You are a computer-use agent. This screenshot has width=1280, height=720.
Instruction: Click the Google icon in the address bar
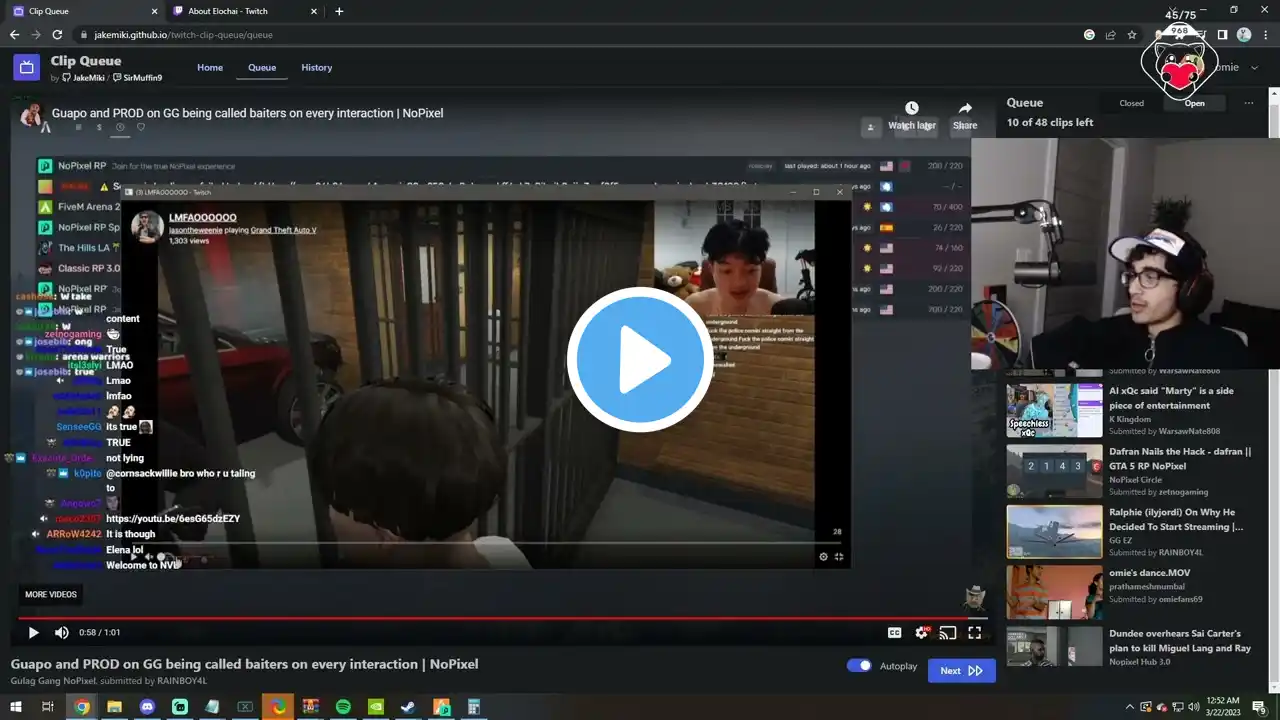(x=1089, y=35)
